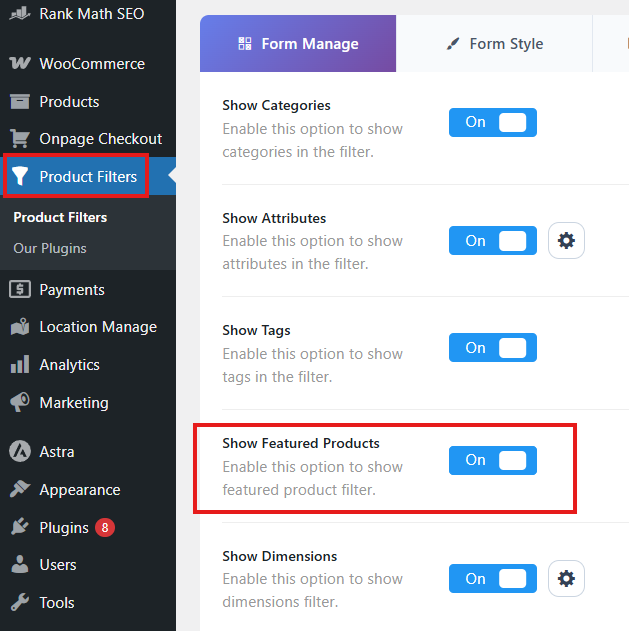Click the Payments dollar icon
Screen dimensions: 629x631
tap(20, 289)
